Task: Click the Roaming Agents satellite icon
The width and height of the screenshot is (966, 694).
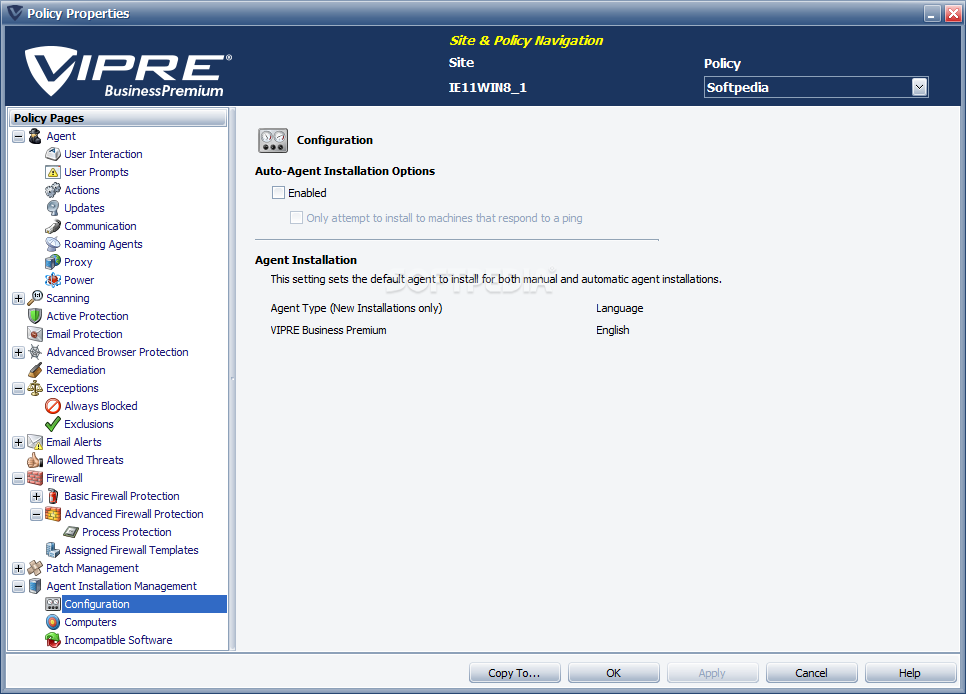Action: [53, 244]
